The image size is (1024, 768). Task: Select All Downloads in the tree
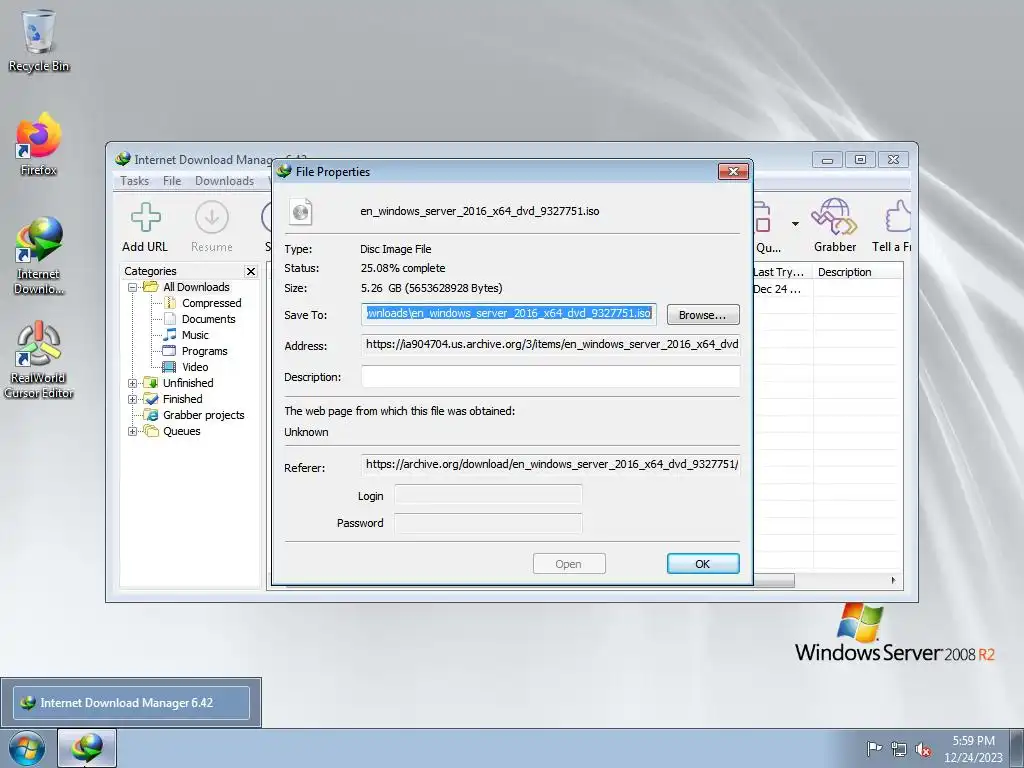pyautogui.click(x=196, y=287)
